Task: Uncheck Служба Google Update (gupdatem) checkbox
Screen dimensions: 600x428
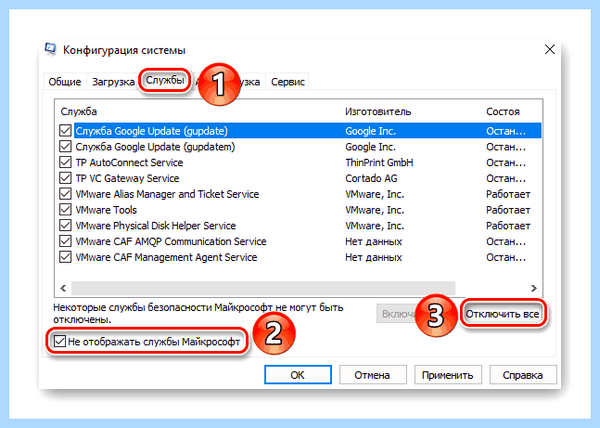Action: coord(65,146)
